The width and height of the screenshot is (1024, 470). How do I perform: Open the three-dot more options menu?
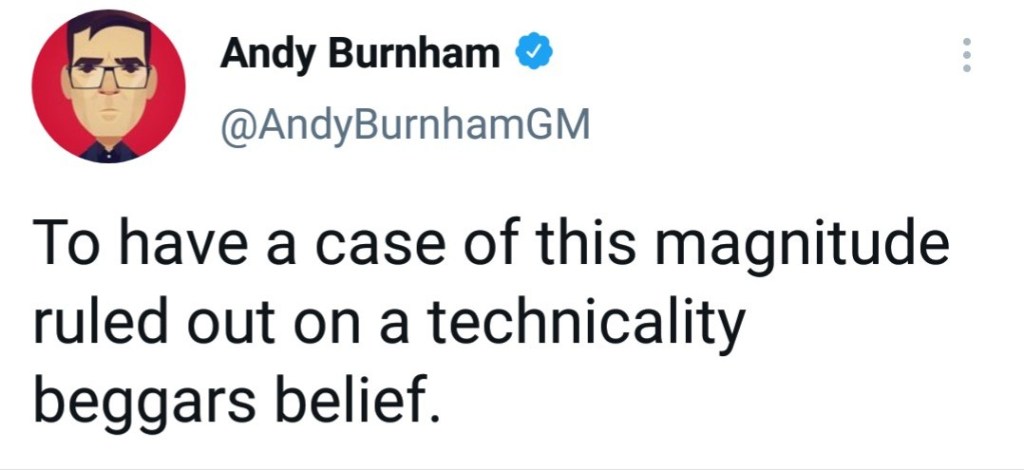[x=965, y=55]
